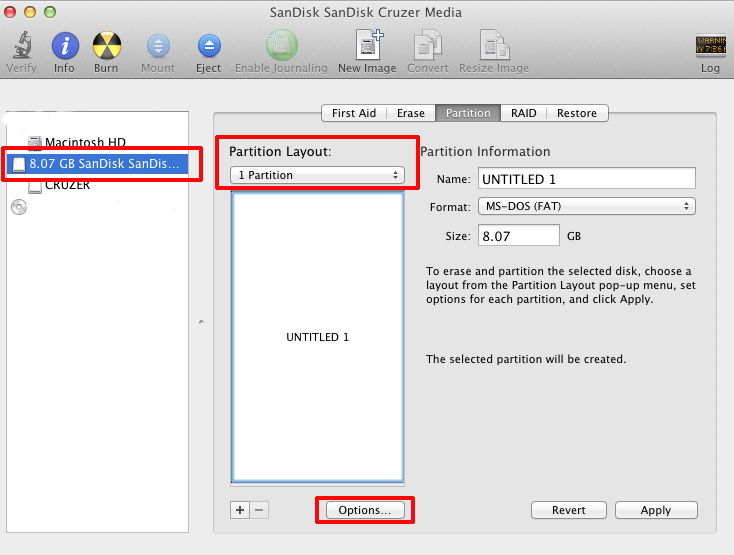Image resolution: width=734 pixels, height=555 pixels.
Task: Select Macintosh HD in the sidebar
Action: point(84,142)
